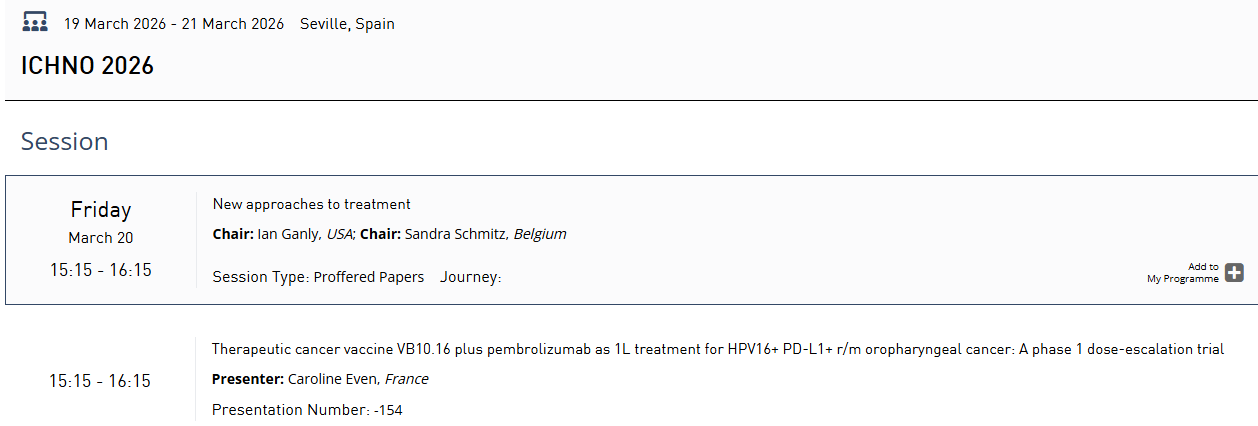
Task: Click the March 20 session date
Action: [x=101, y=238]
